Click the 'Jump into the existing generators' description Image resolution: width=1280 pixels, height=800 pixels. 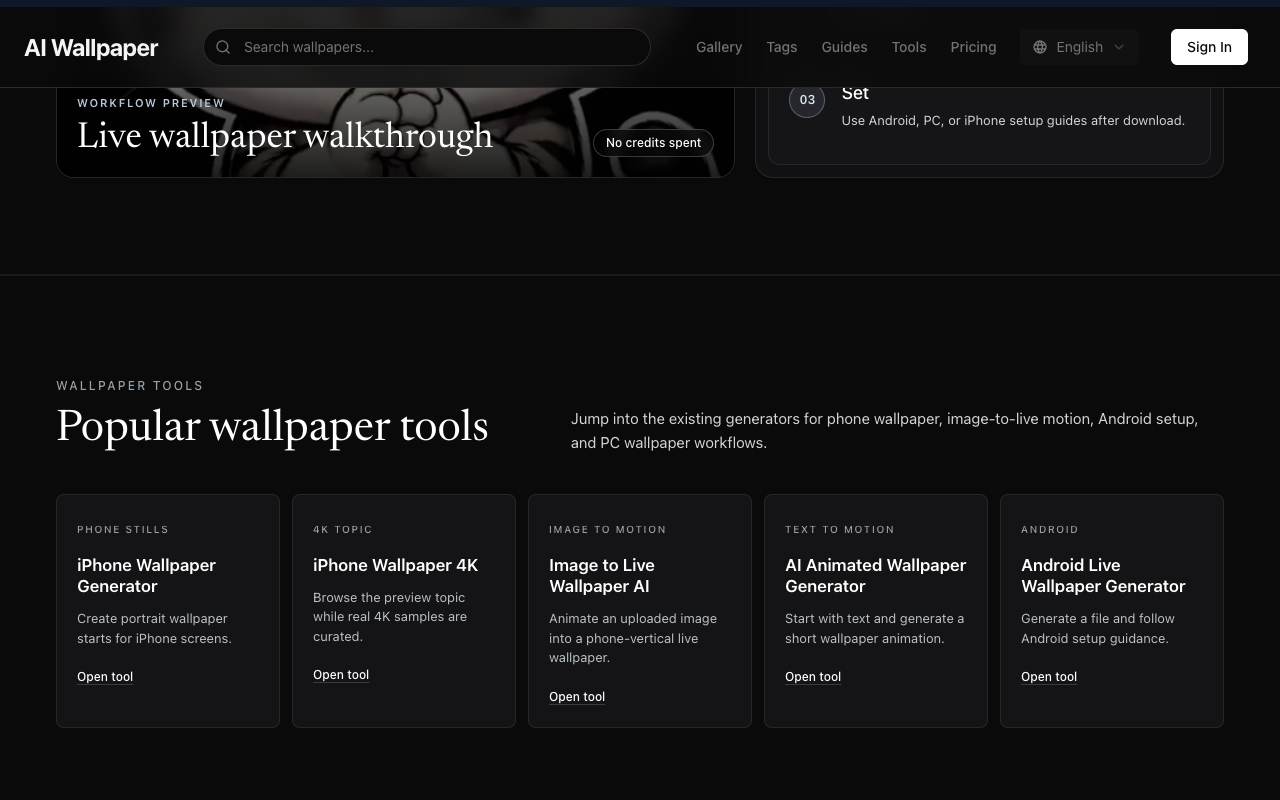tap(885, 431)
